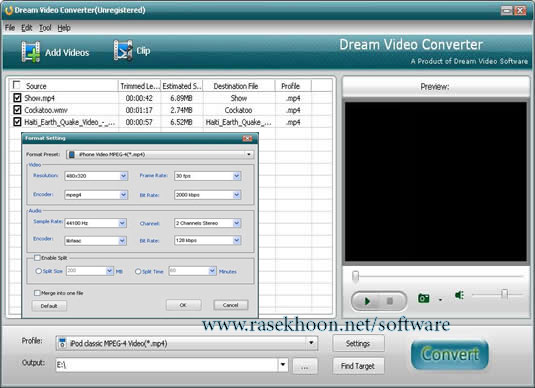Cancel the Format Setting dialog
Screen dimensions: 535x388
point(231,305)
